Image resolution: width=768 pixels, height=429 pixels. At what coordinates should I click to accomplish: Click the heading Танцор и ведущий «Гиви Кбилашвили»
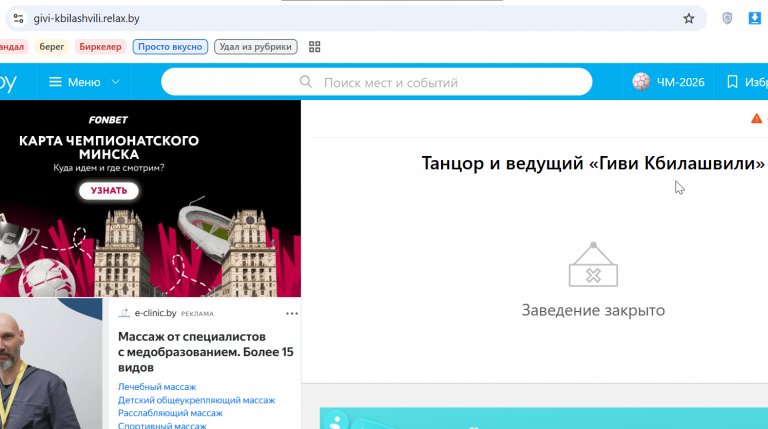click(593, 163)
